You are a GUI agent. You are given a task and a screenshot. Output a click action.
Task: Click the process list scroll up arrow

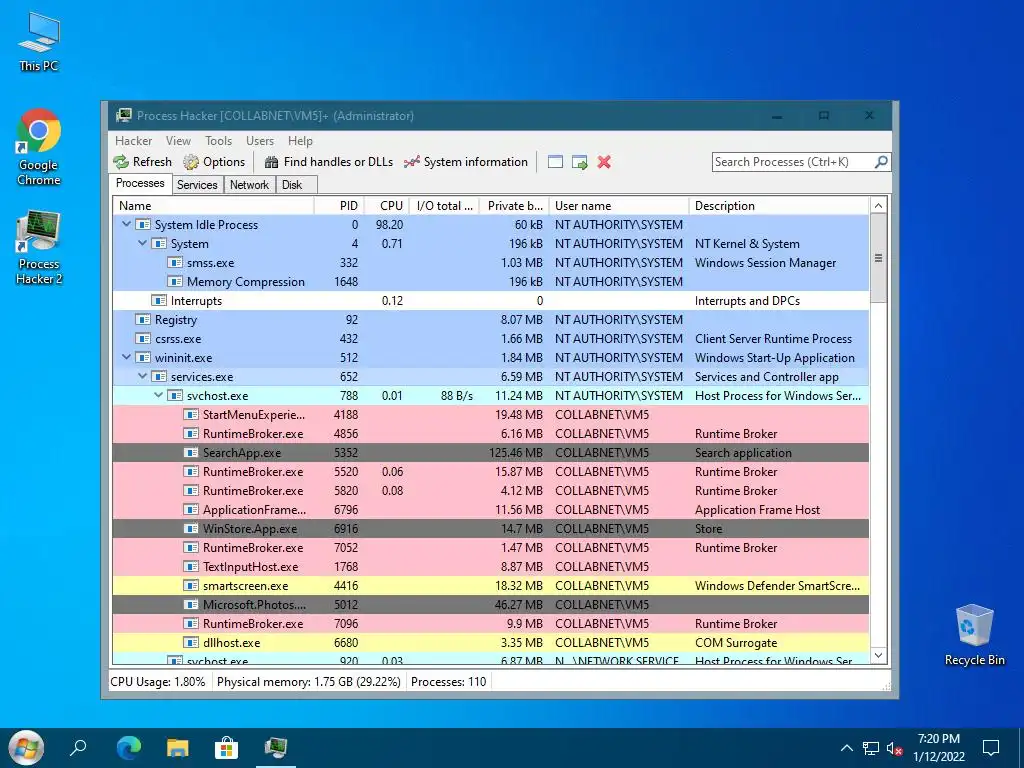(x=878, y=206)
